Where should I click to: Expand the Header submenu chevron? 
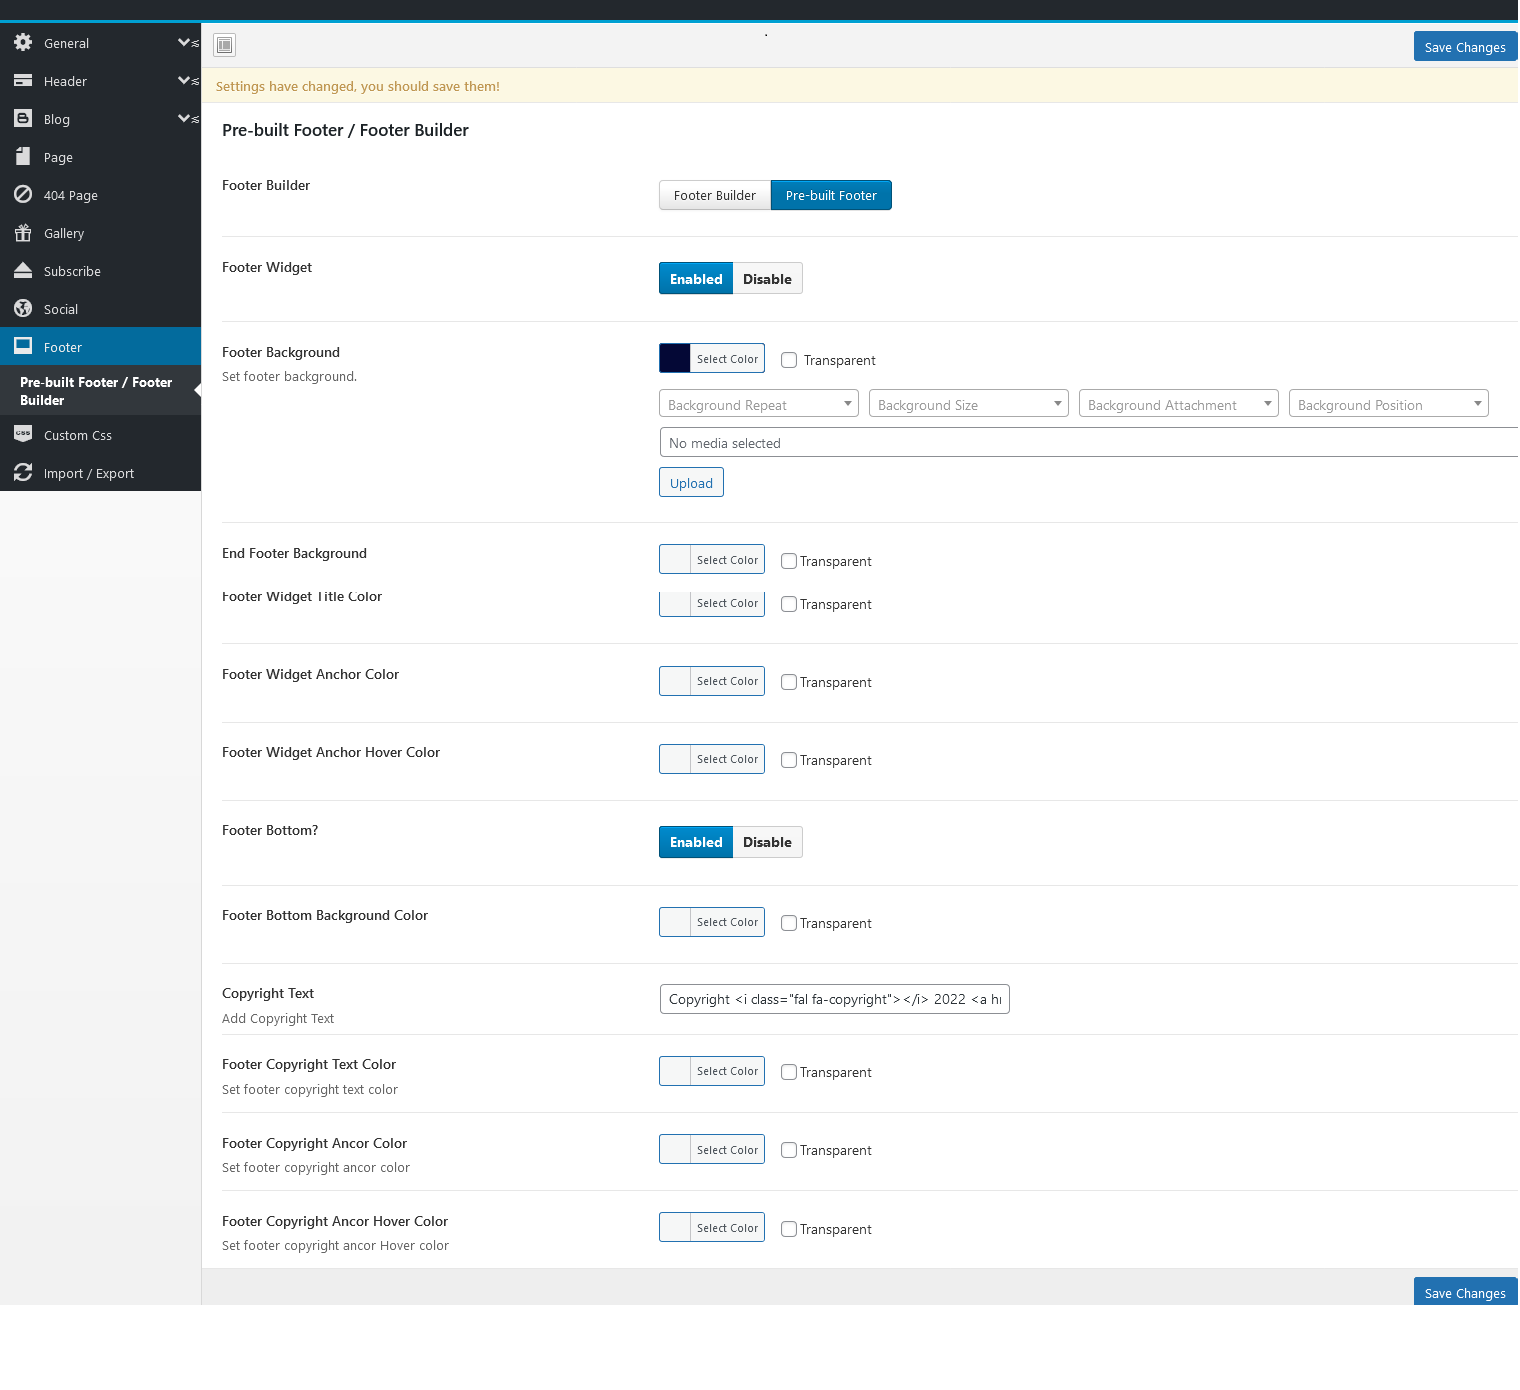pos(185,81)
